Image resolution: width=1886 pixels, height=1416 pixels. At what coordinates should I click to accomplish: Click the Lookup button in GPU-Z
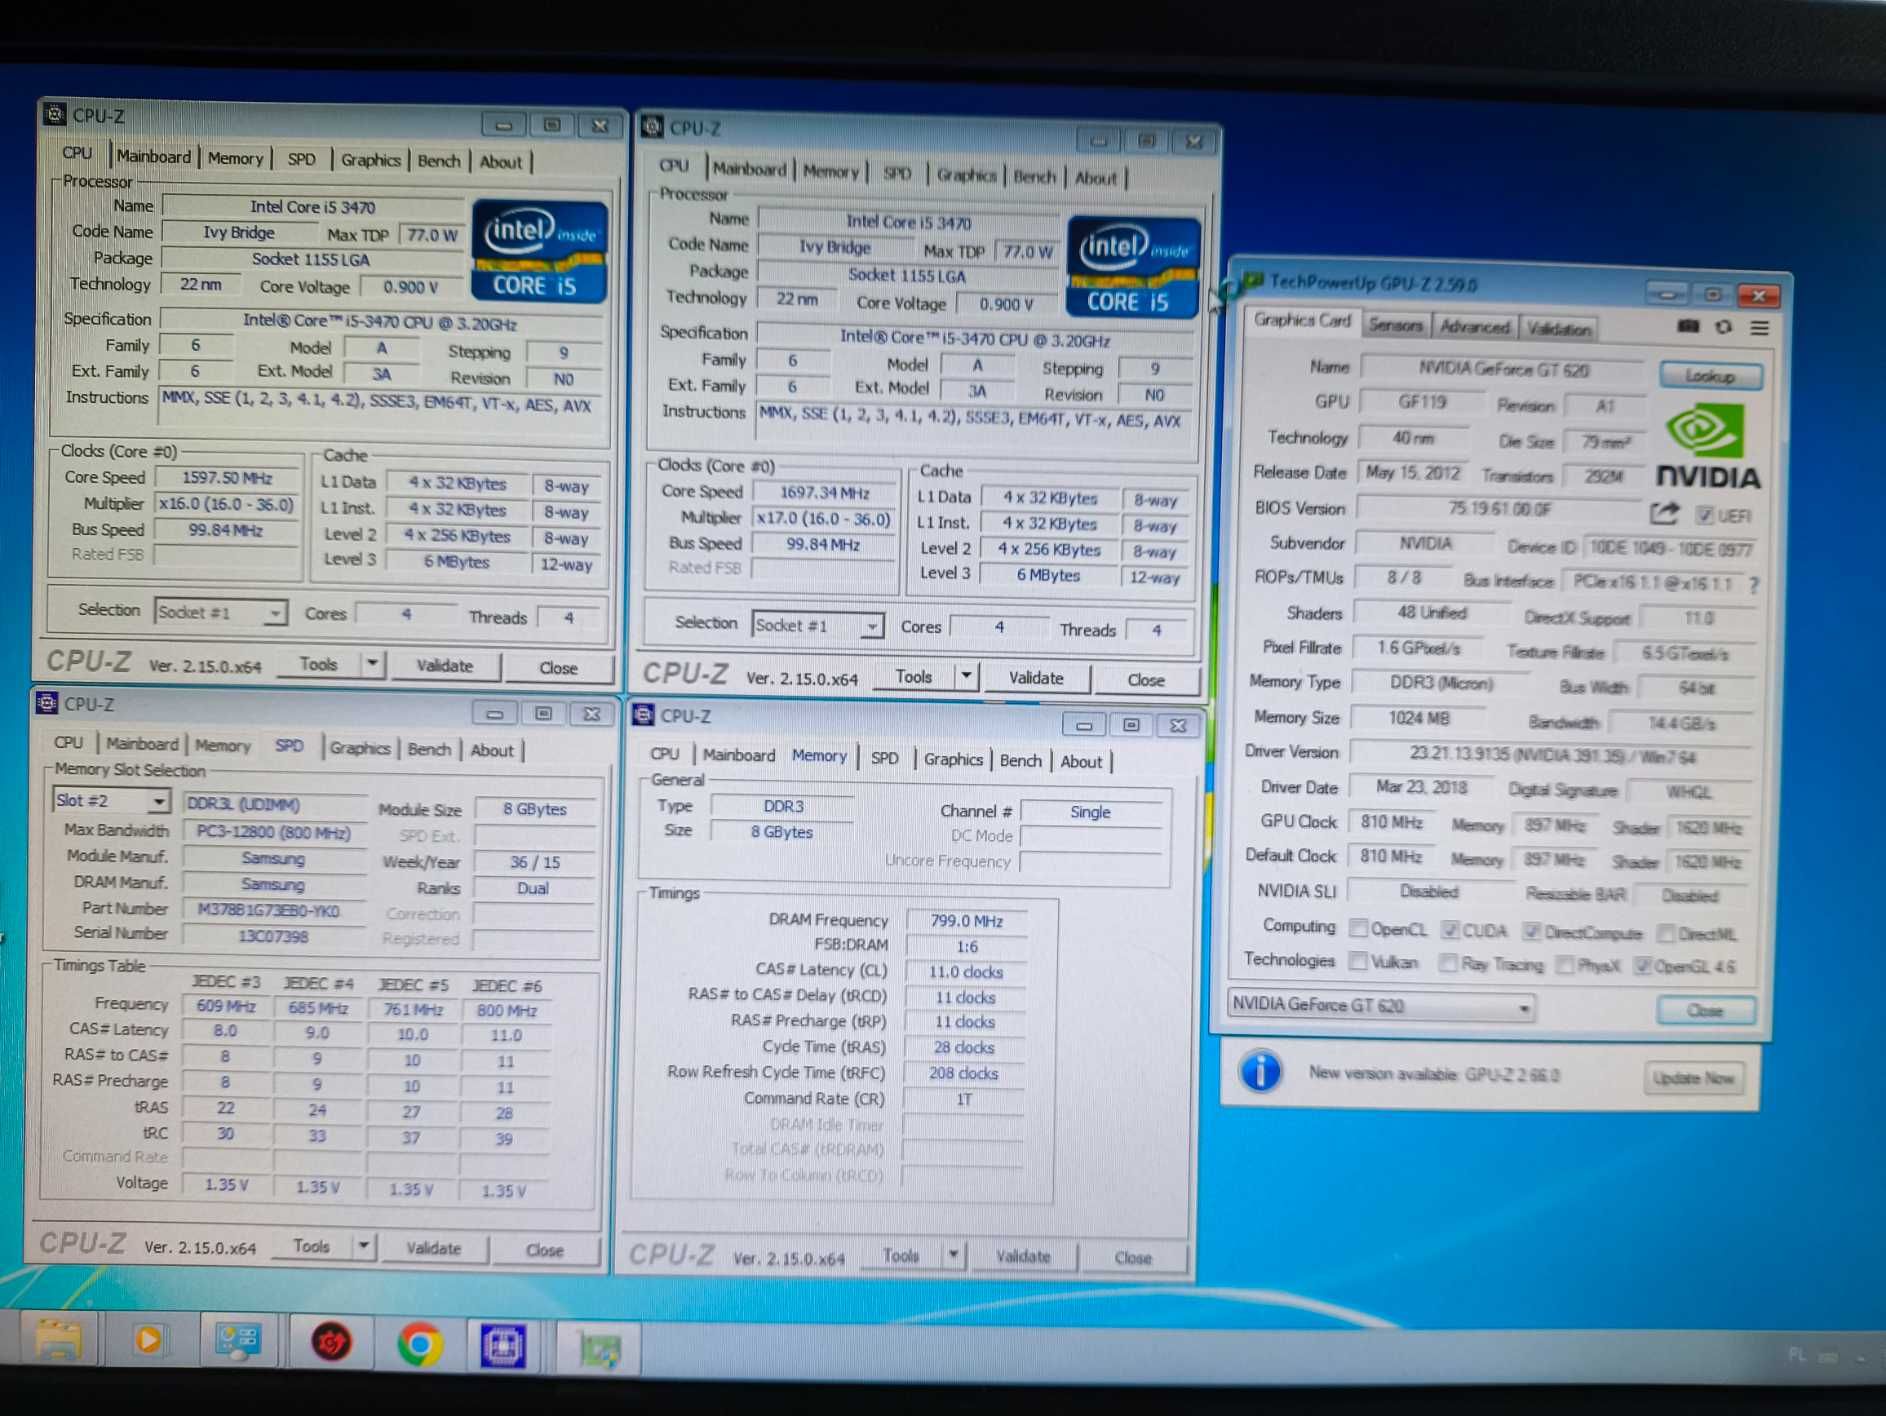coord(1710,376)
